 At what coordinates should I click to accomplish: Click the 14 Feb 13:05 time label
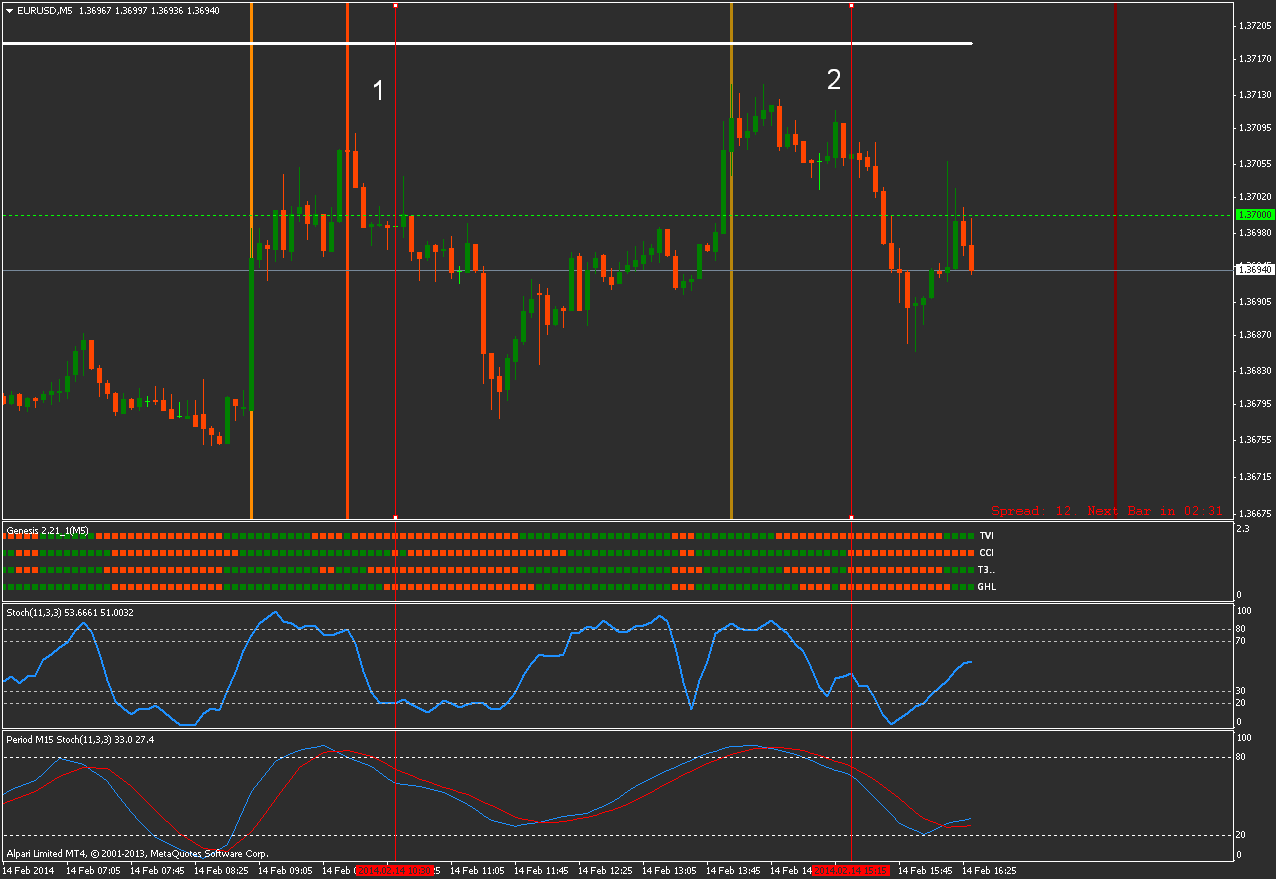[x=669, y=871]
